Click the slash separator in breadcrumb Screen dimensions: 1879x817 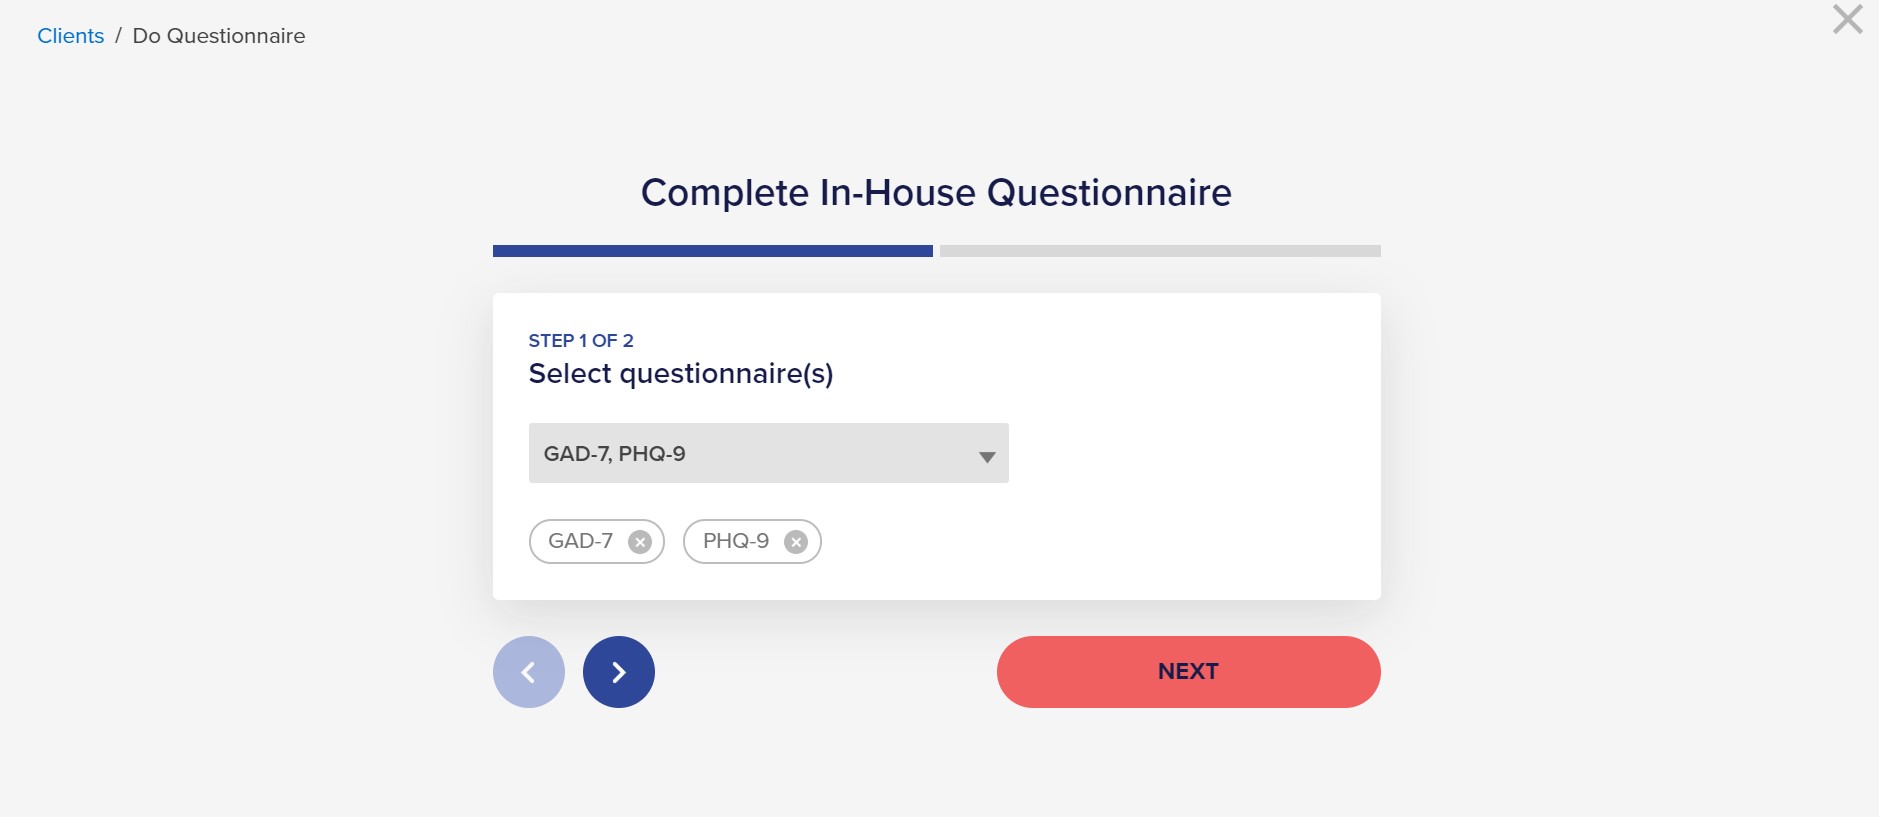[x=118, y=36]
